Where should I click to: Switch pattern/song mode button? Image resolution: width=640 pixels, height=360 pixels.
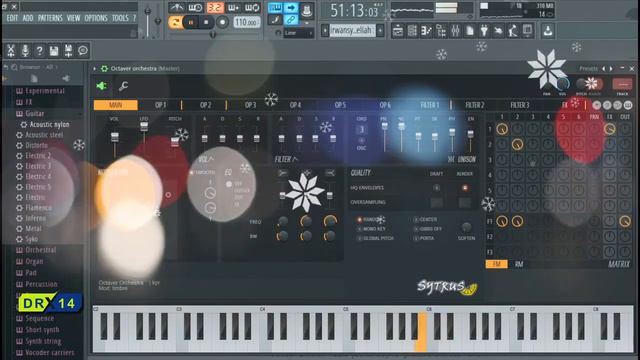[175, 22]
